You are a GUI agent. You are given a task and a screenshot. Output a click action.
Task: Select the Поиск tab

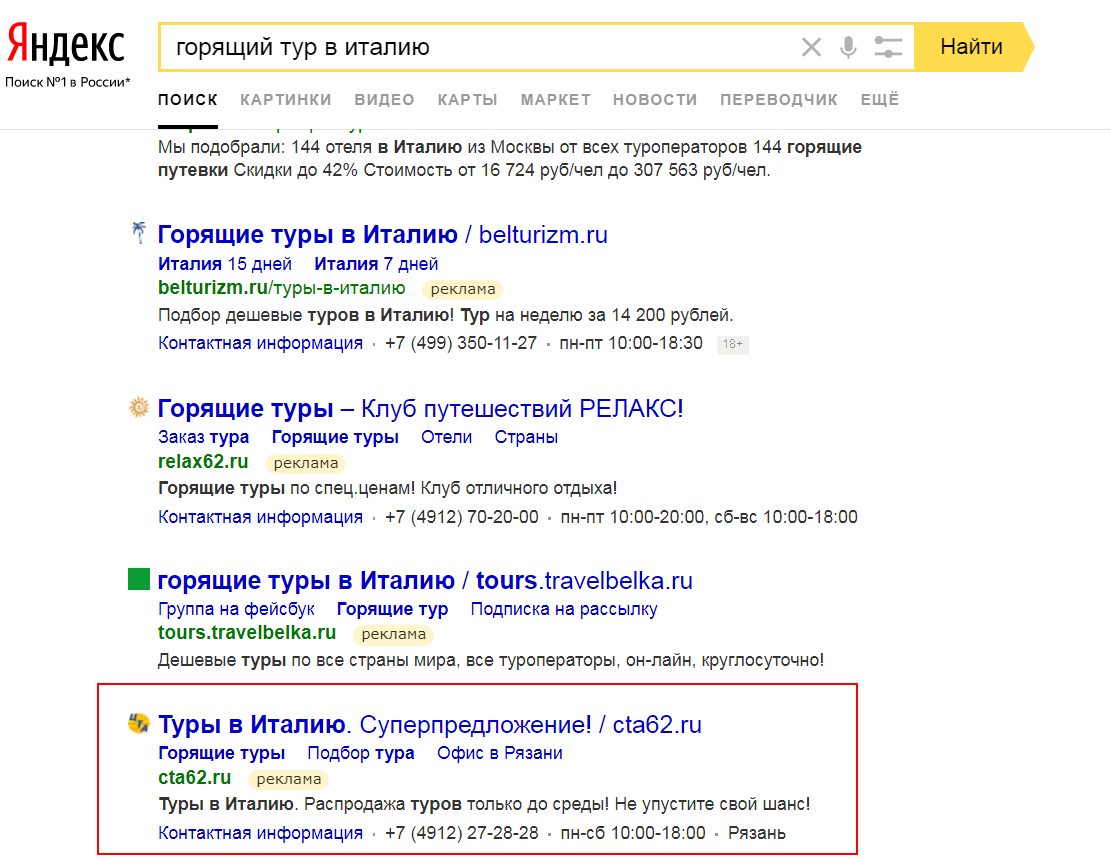[x=188, y=100]
